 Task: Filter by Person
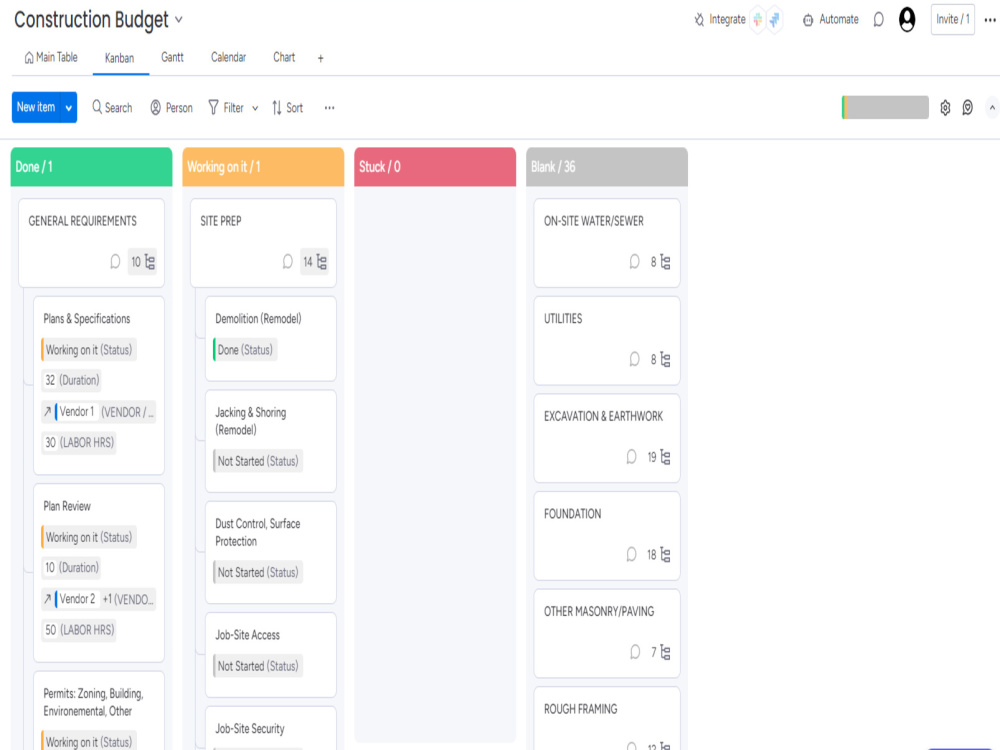[x=172, y=108]
